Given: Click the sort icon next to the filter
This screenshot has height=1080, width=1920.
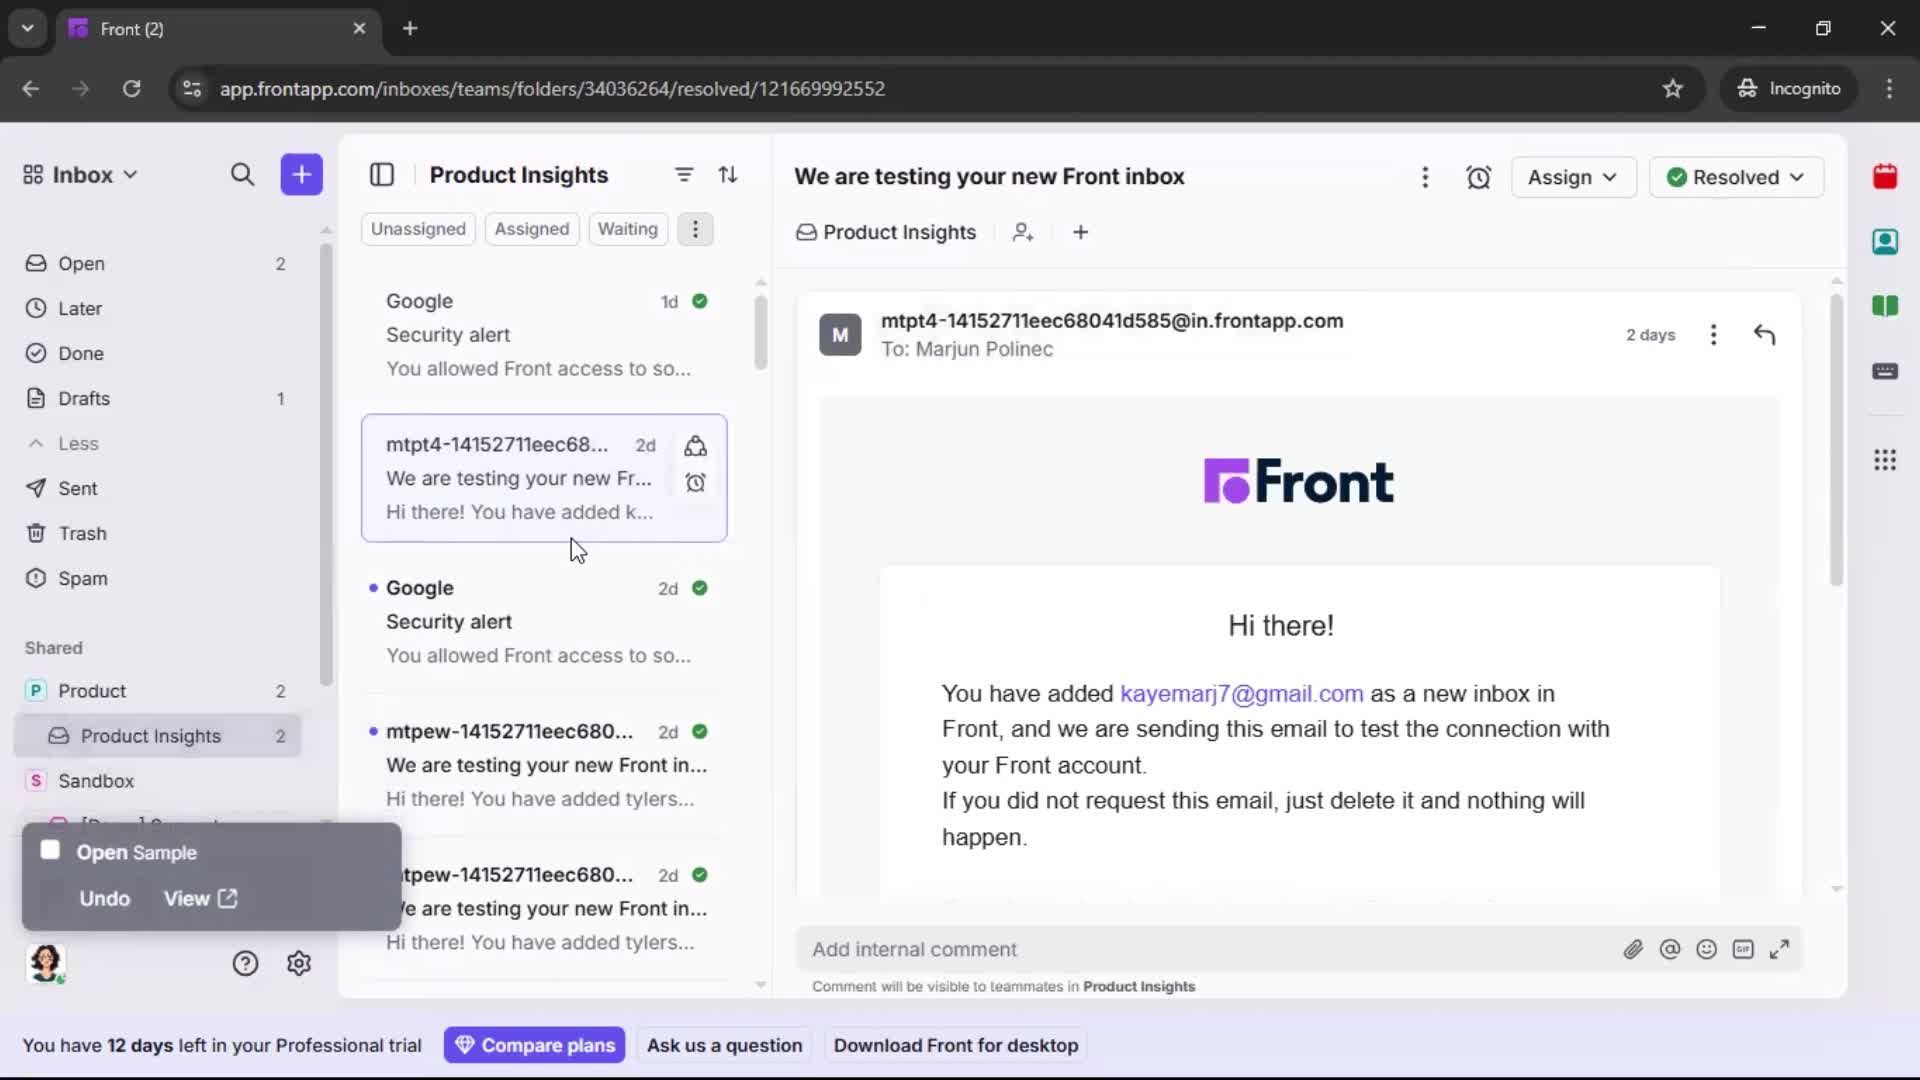Looking at the screenshot, I should pos(729,175).
